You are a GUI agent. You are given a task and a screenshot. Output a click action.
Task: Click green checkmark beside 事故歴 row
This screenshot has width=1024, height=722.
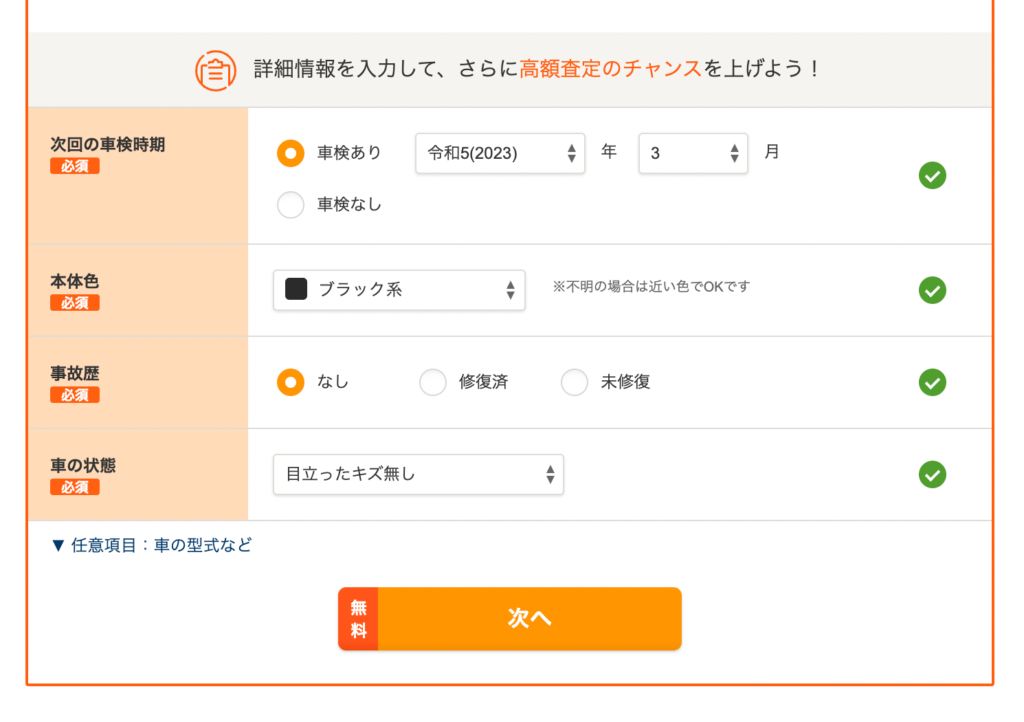point(932,383)
